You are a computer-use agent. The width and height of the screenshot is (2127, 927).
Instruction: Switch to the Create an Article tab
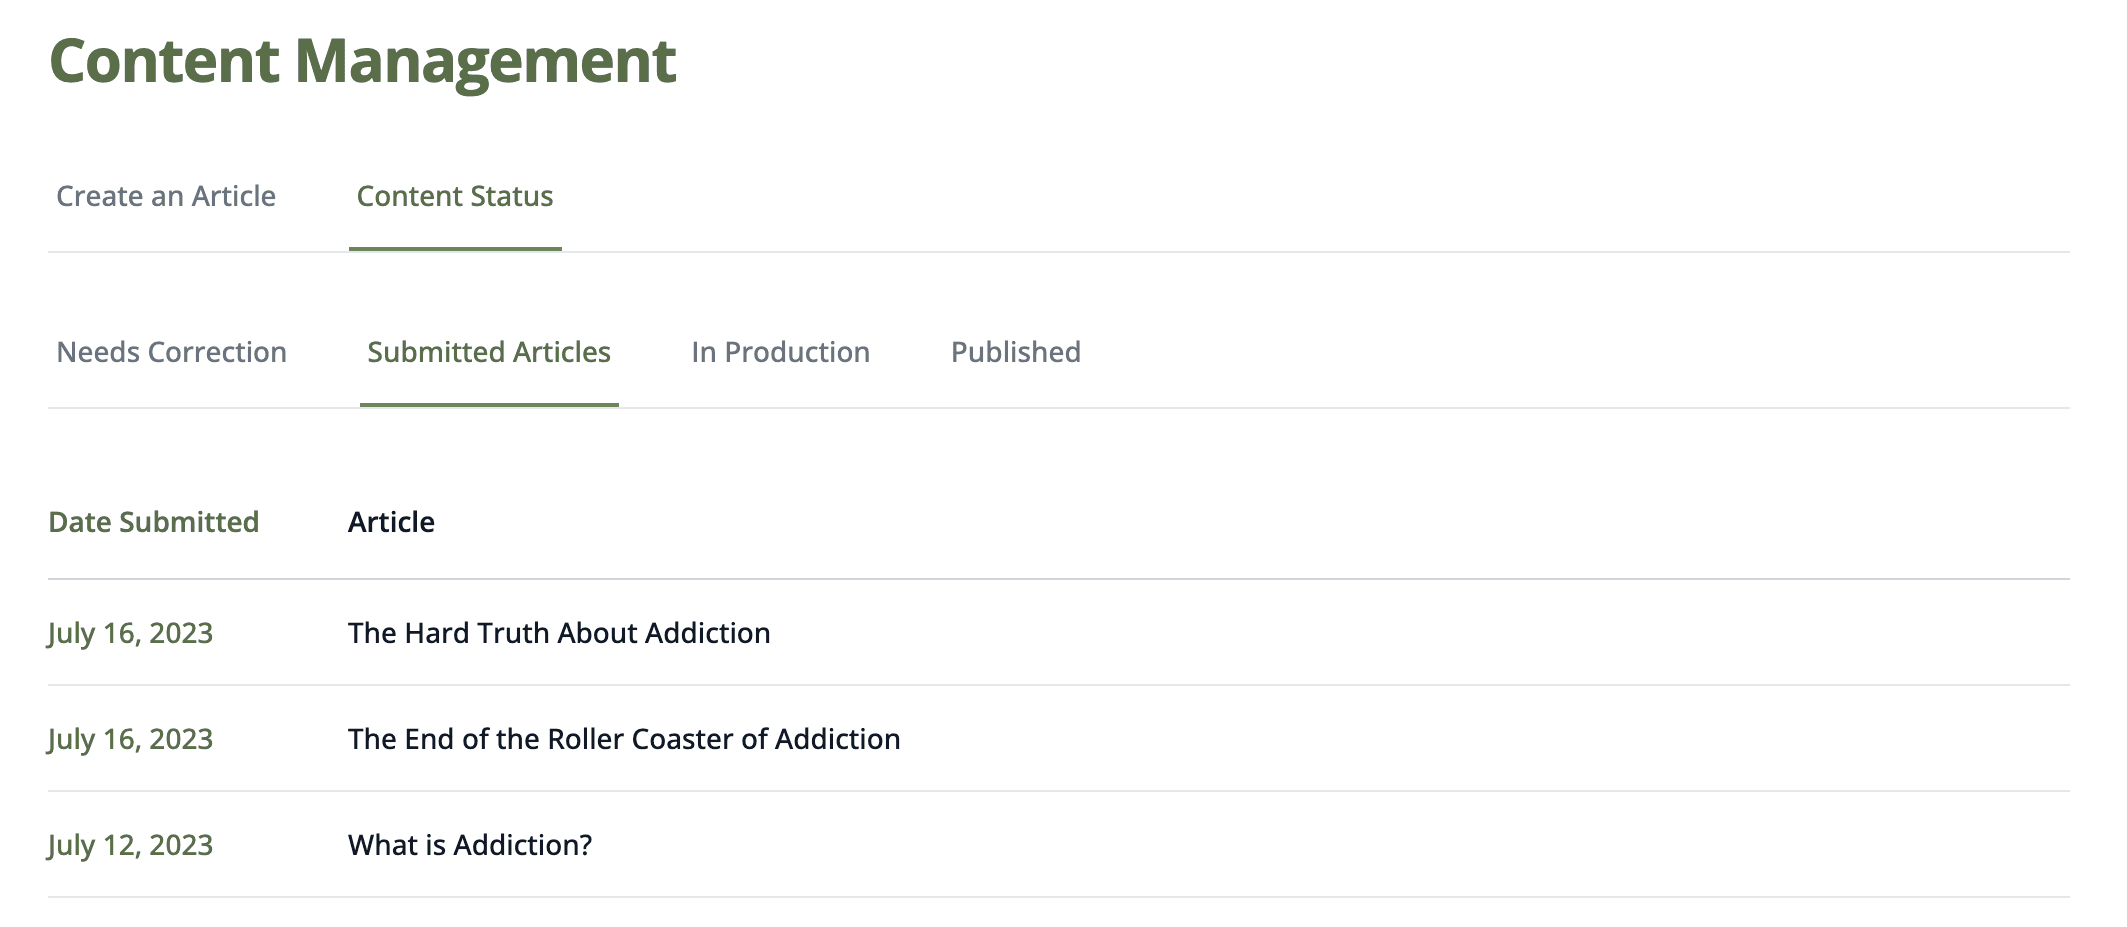point(166,196)
